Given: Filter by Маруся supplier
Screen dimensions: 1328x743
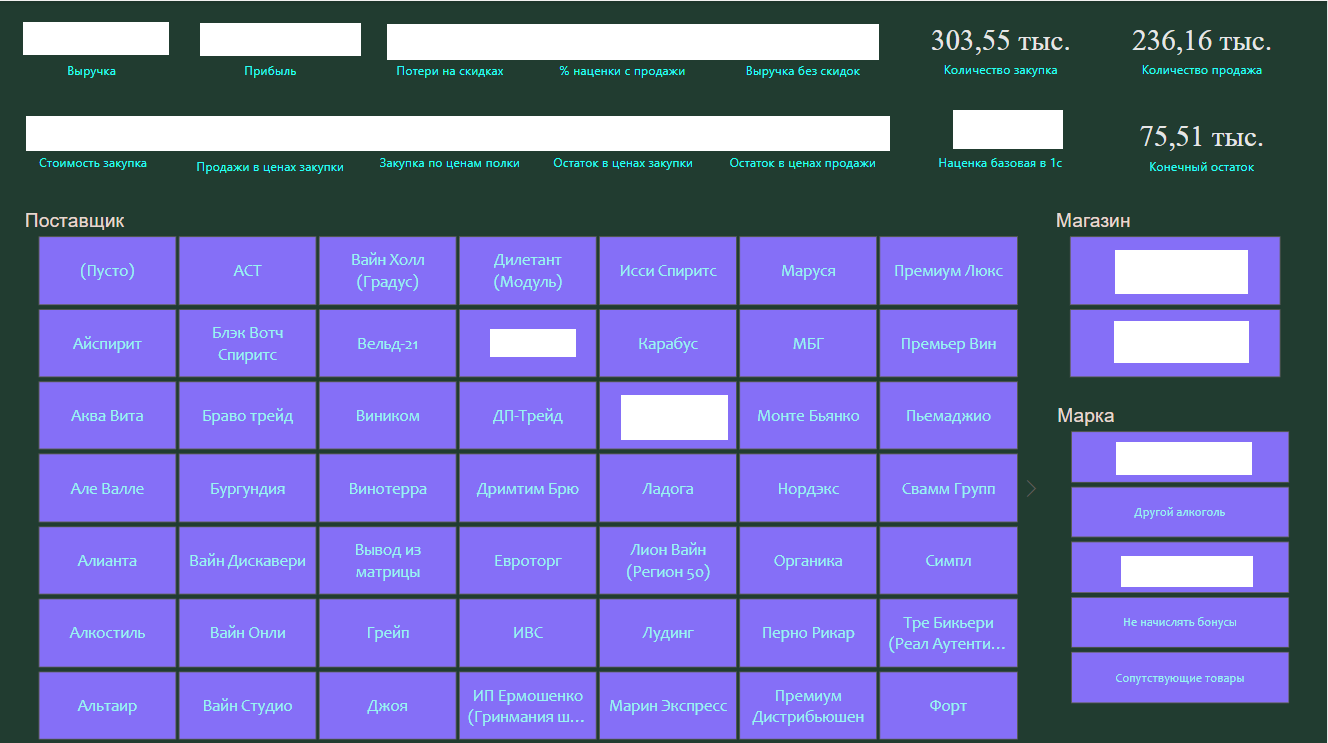Looking at the screenshot, I should point(808,271).
